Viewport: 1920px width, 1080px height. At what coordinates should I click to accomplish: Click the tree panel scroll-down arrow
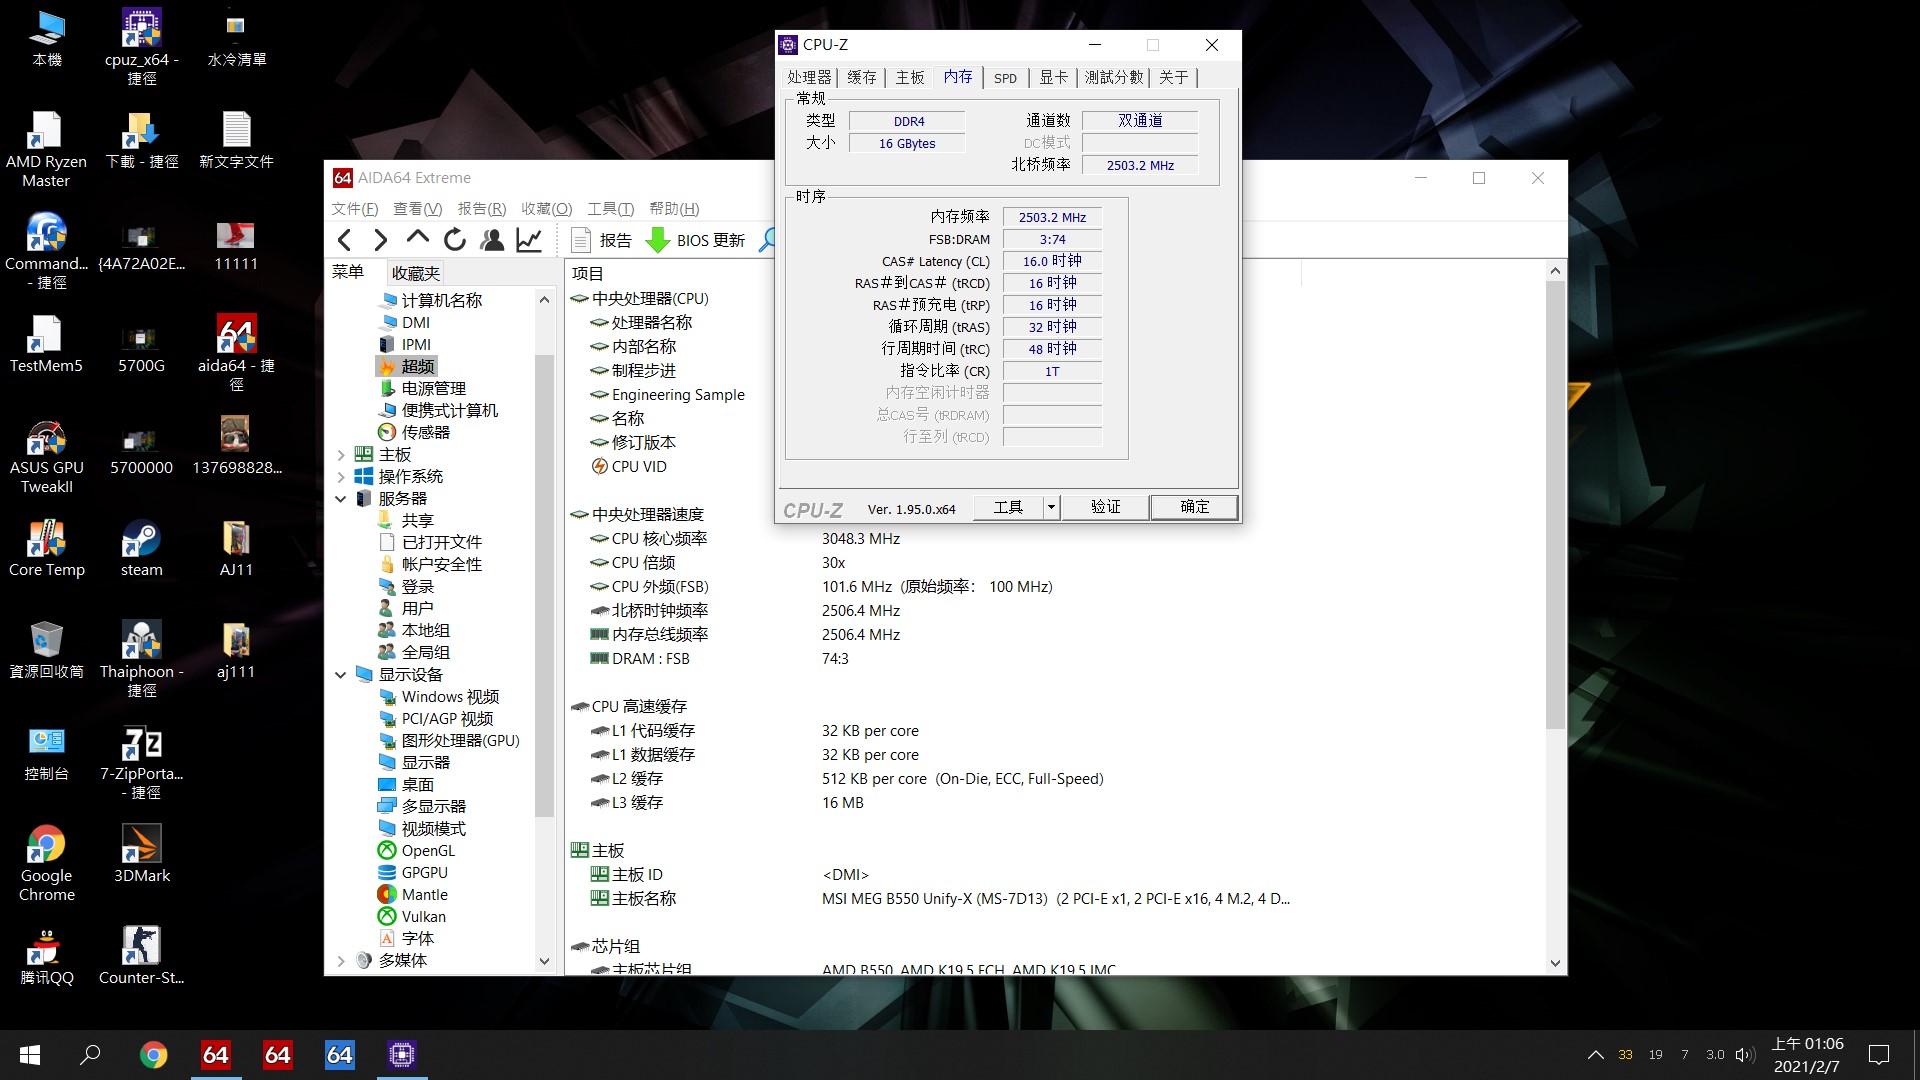pos(544,961)
